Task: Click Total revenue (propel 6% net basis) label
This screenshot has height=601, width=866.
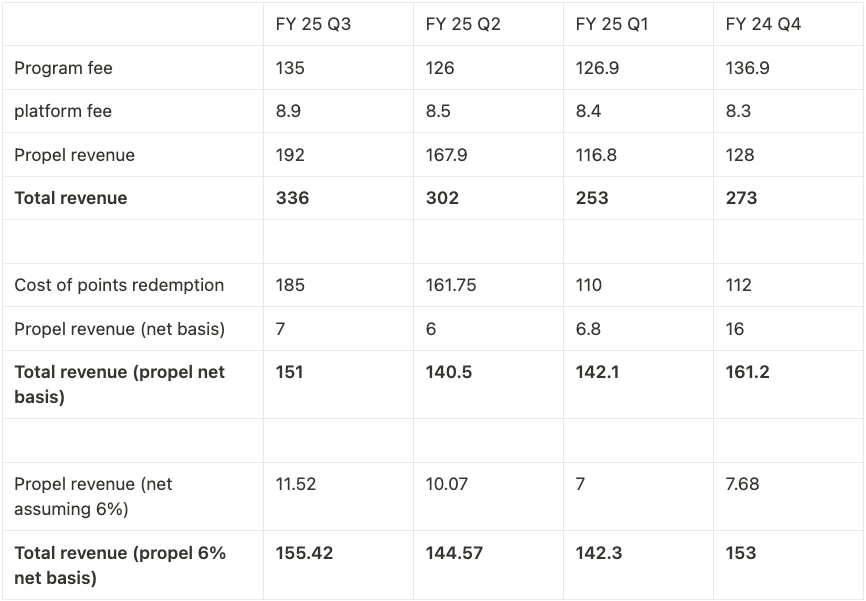Action: pyautogui.click(x=119, y=565)
